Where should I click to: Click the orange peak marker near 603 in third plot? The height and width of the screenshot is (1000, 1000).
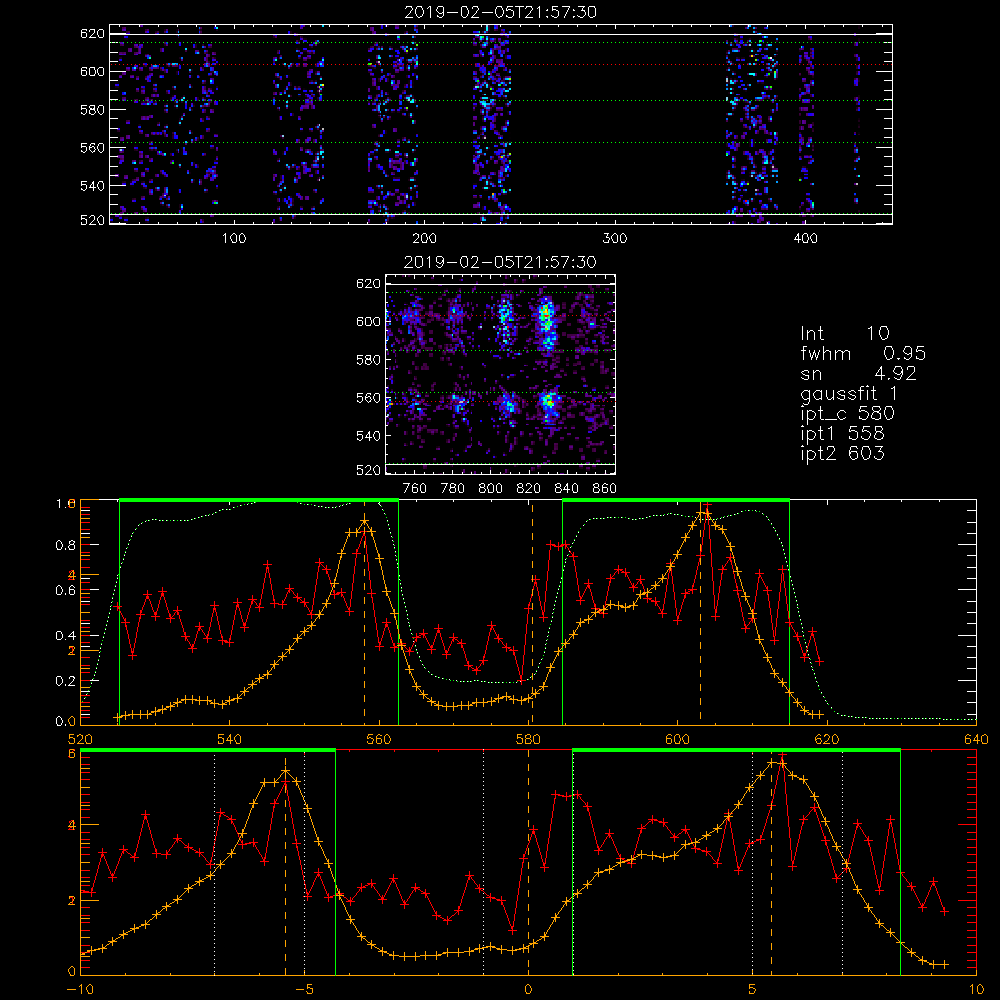(x=700, y=512)
